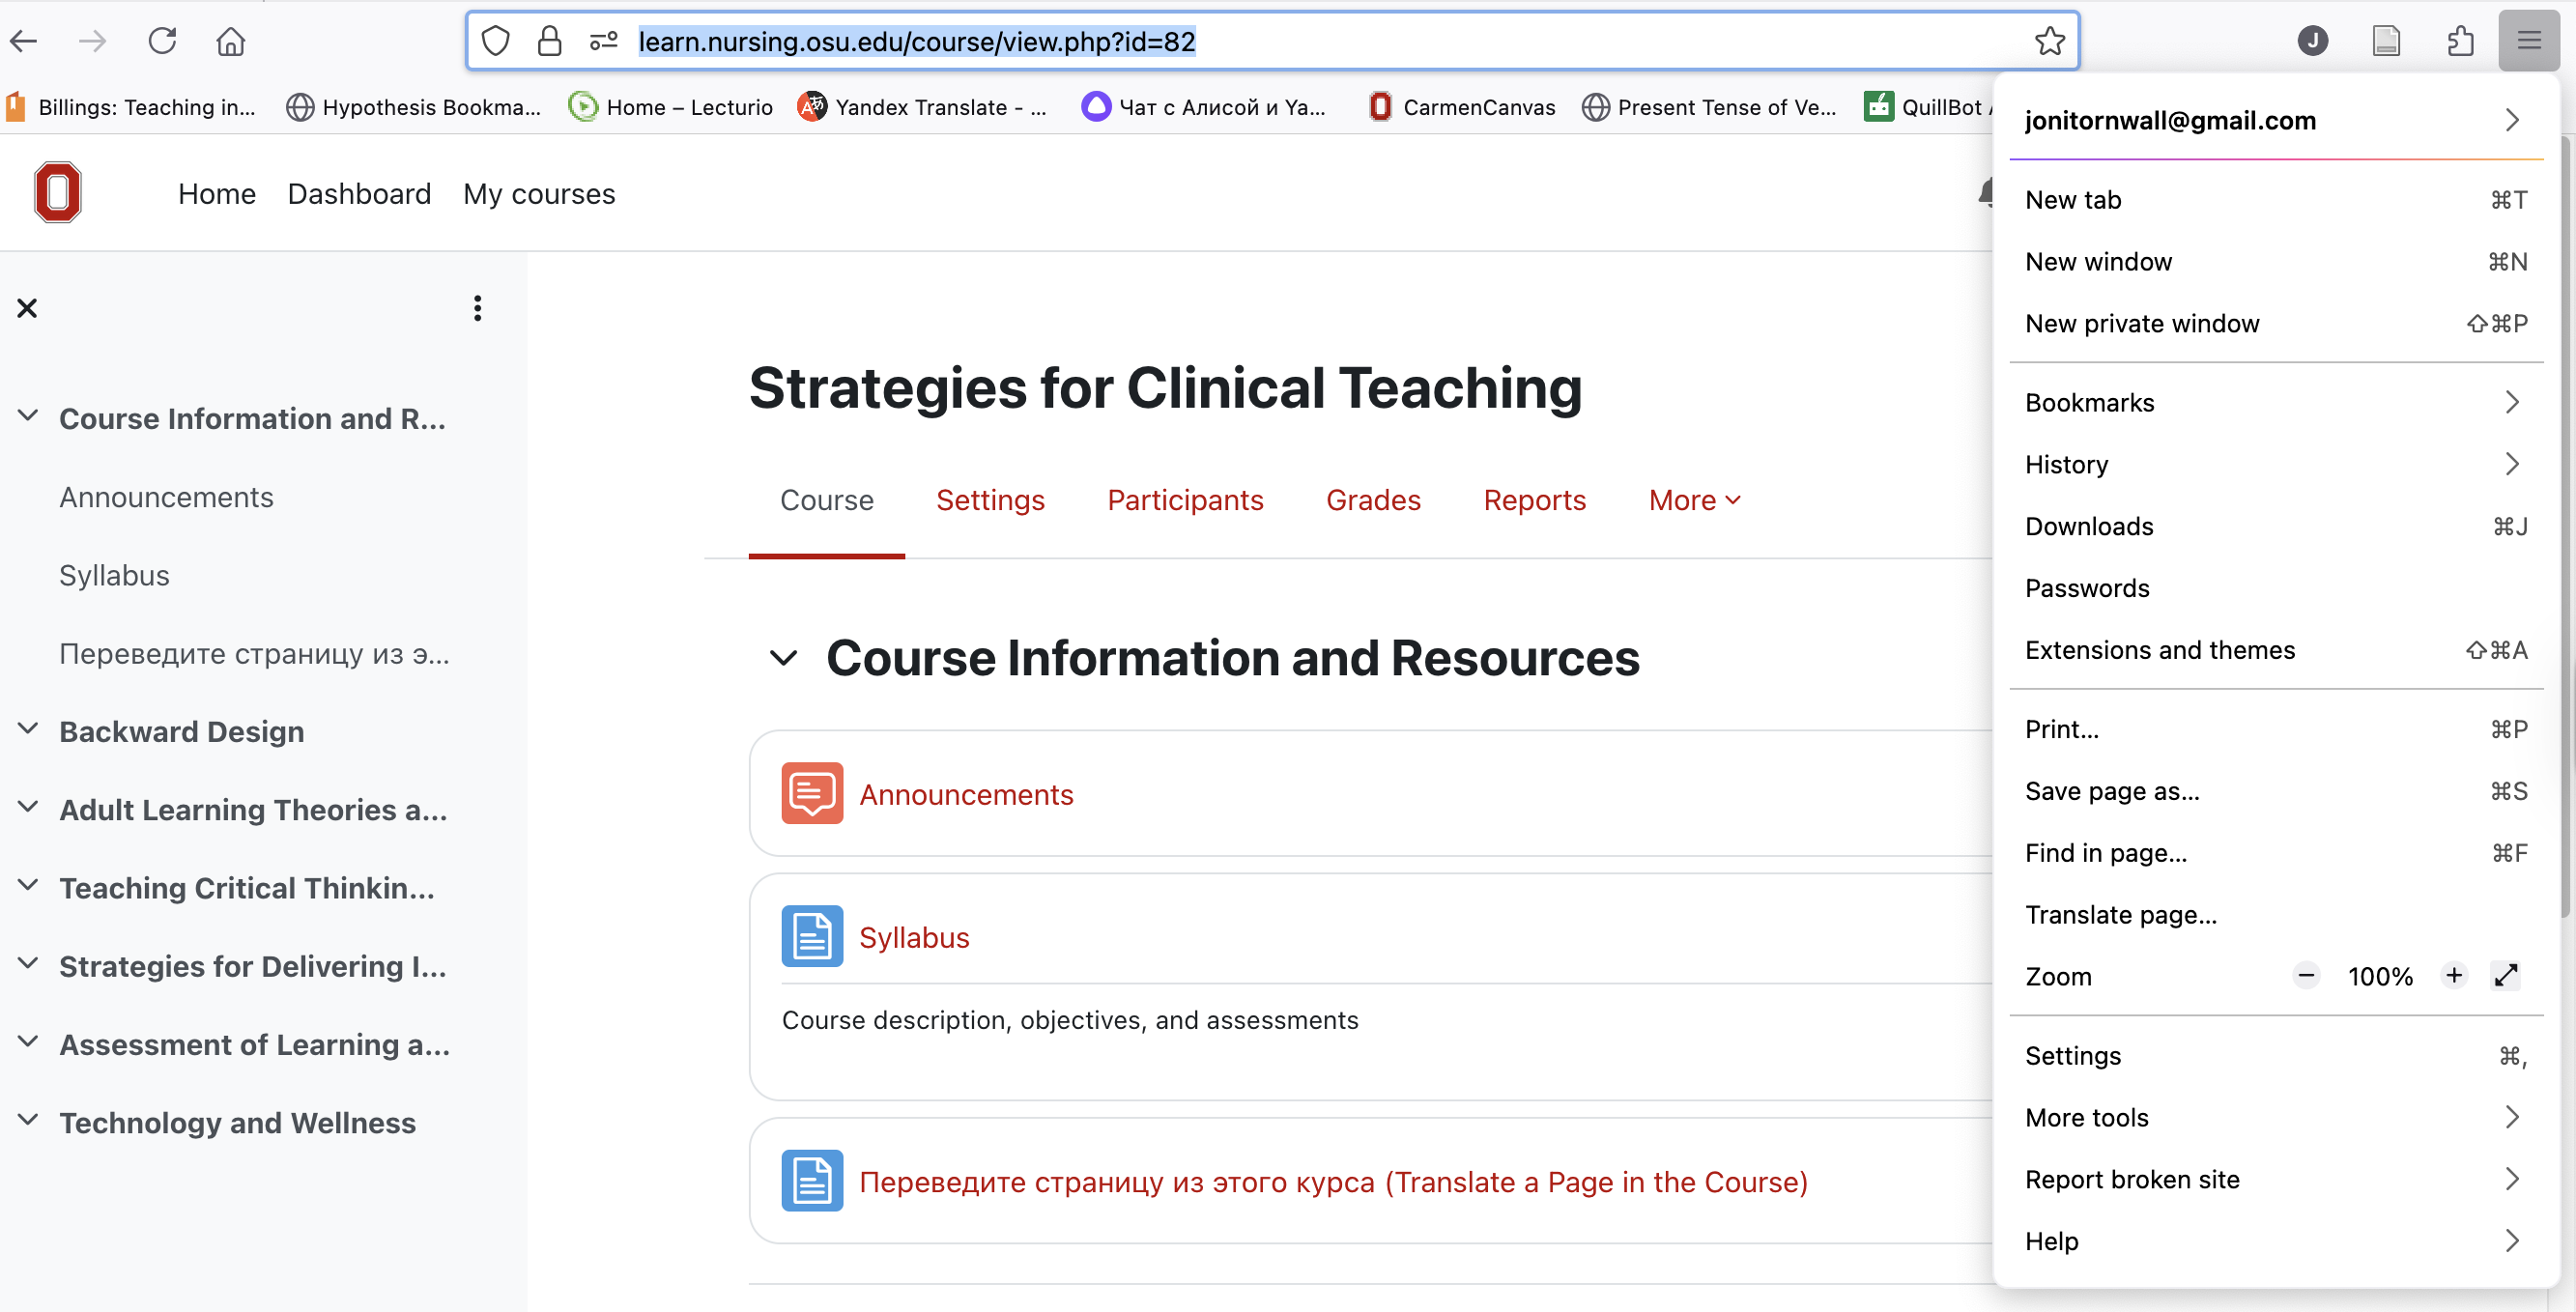Image resolution: width=2576 pixels, height=1312 pixels.
Task: Bookmark this page with the star icon
Action: click(2049, 41)
